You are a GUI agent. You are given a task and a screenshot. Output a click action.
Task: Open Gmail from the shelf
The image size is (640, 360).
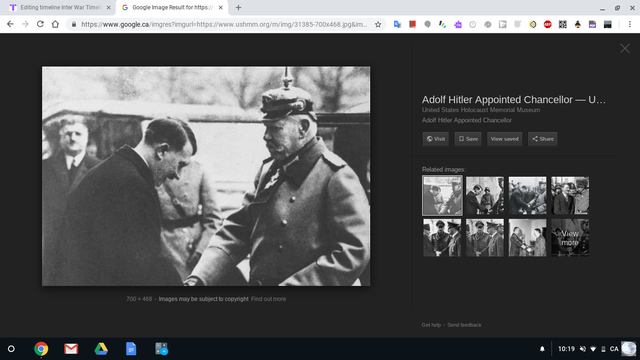click(x=71, y=349)
